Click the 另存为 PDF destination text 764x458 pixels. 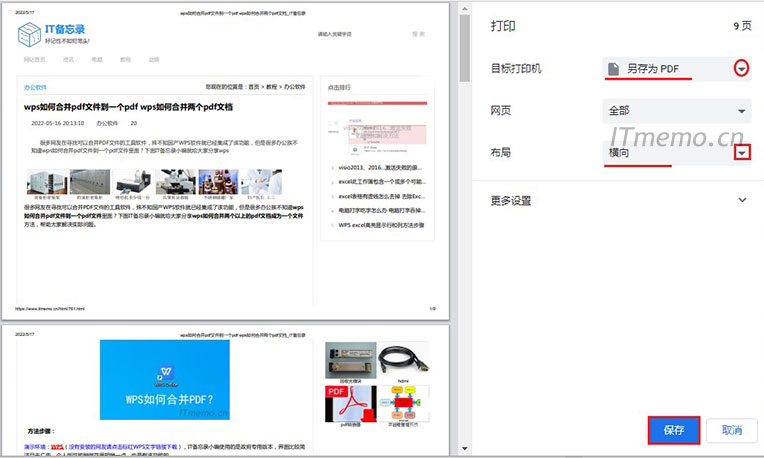pos(653,69)
